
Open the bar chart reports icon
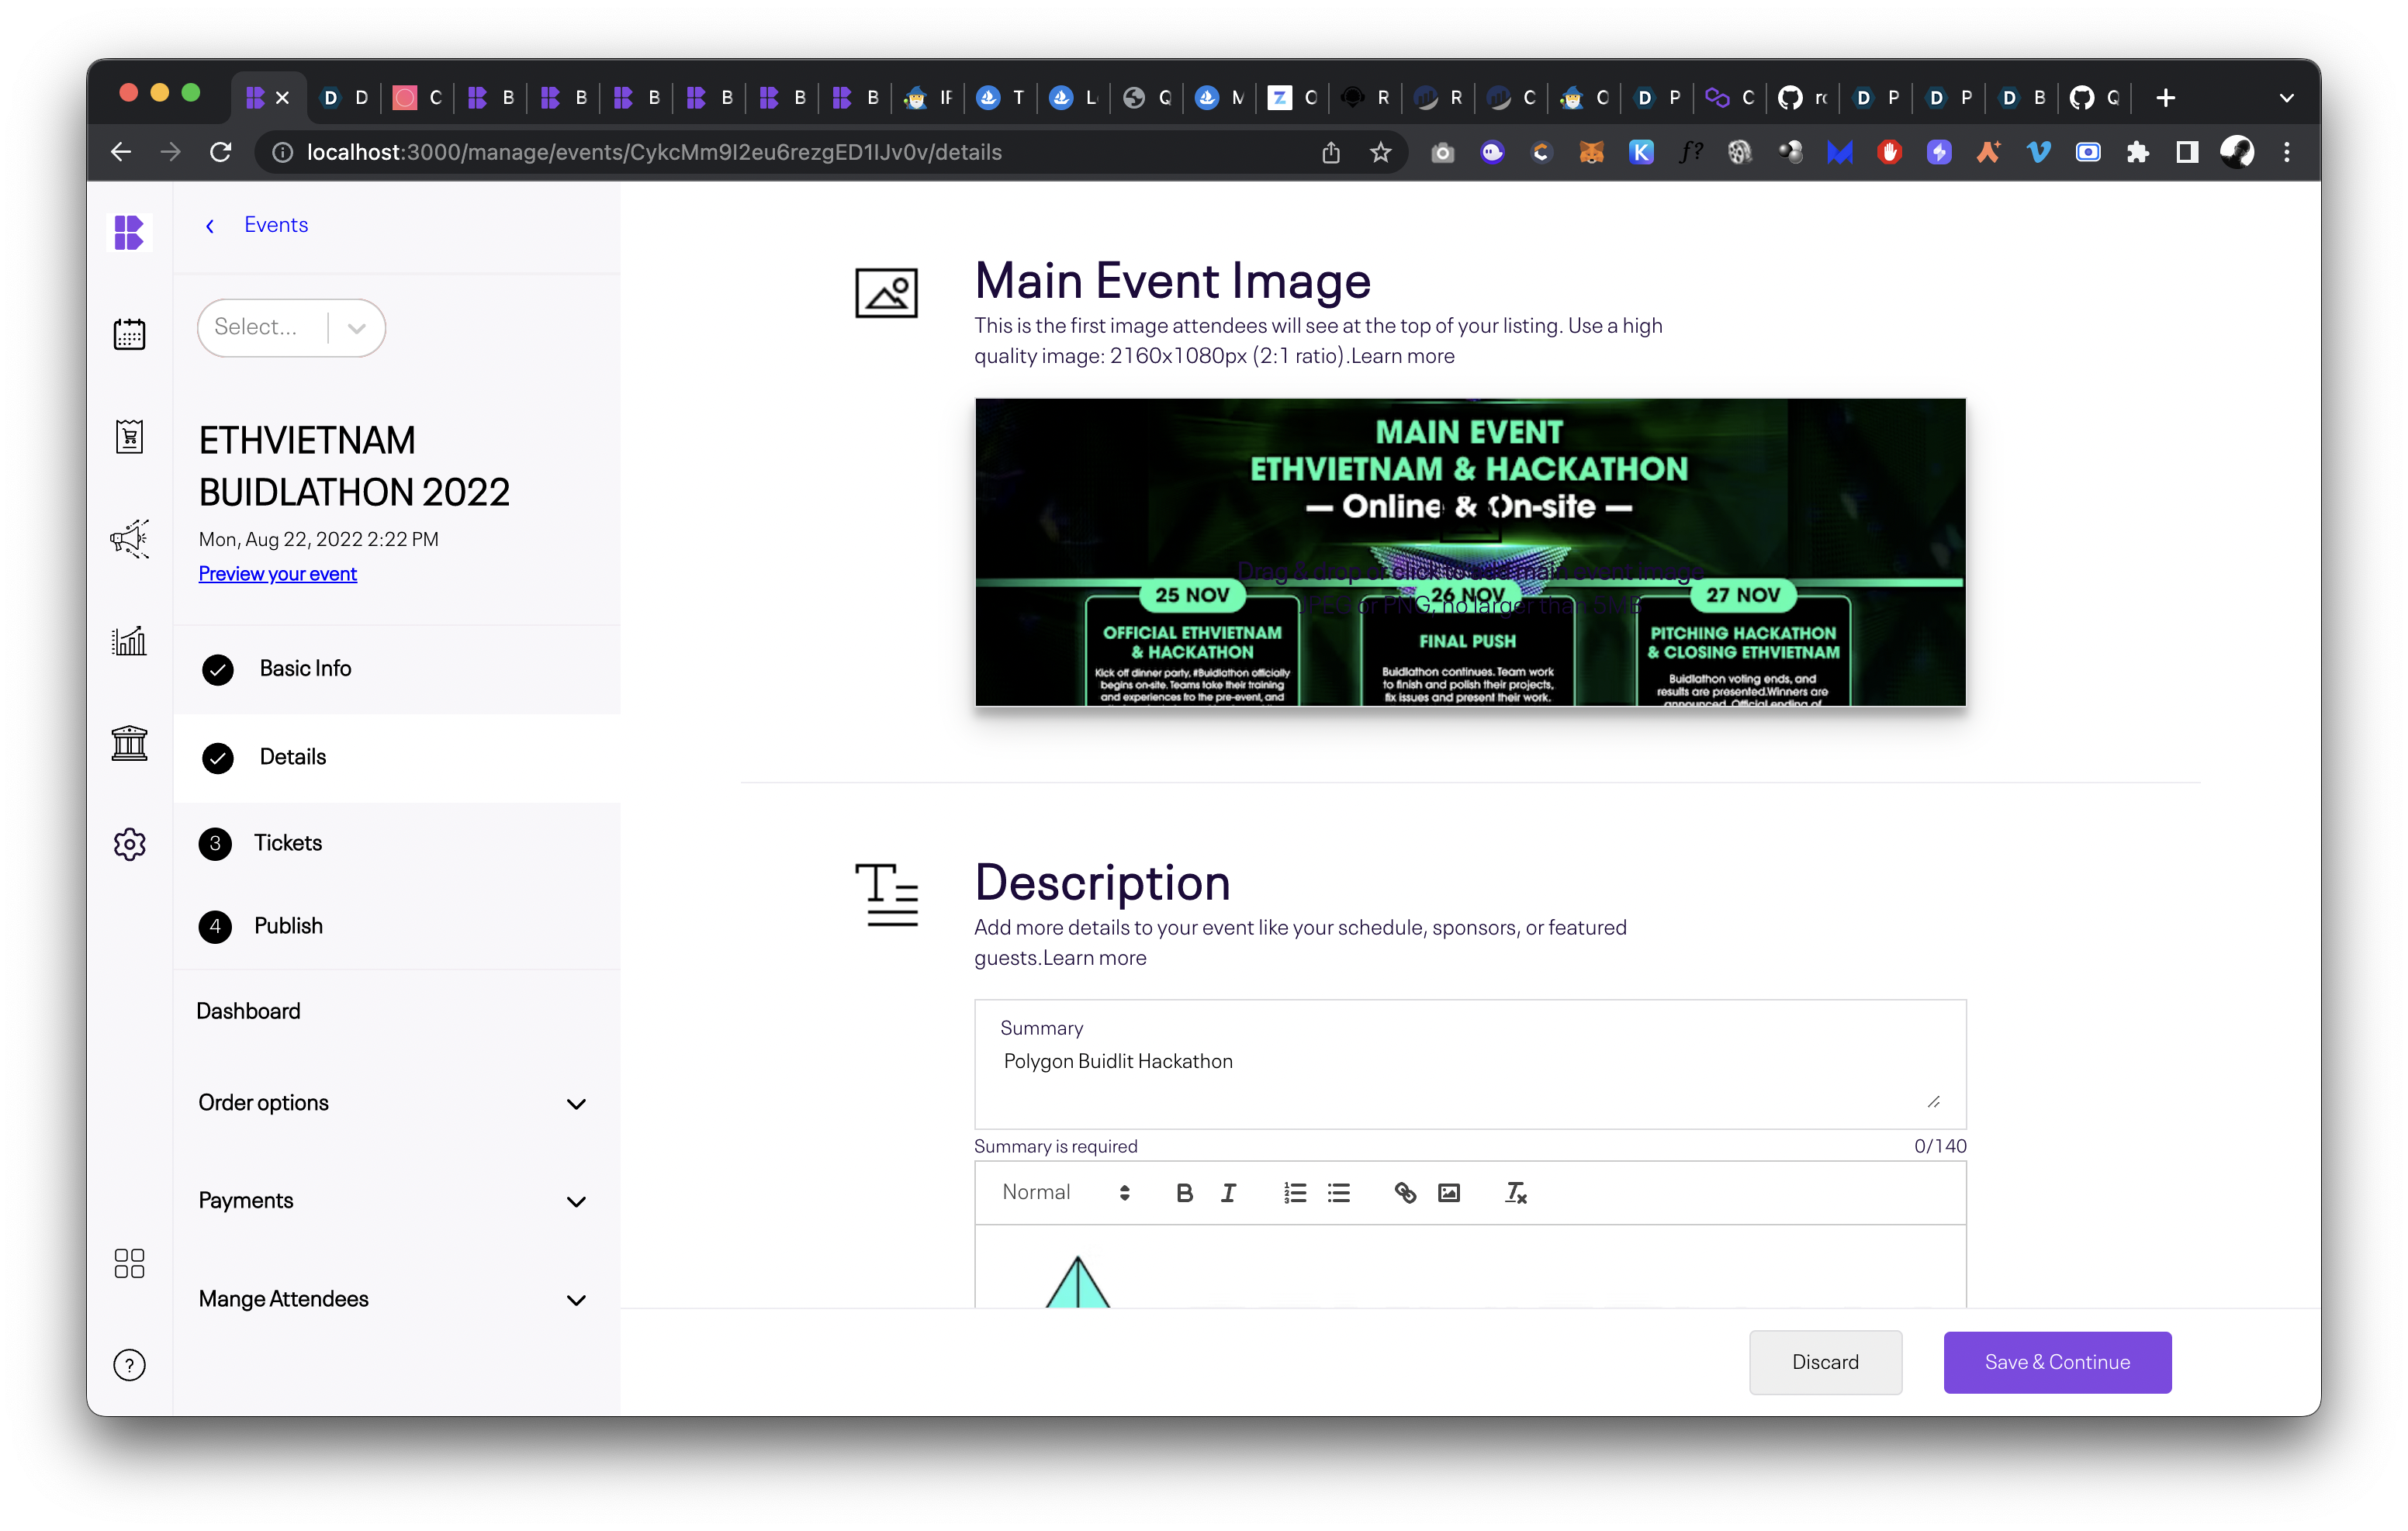pos(129,640)
